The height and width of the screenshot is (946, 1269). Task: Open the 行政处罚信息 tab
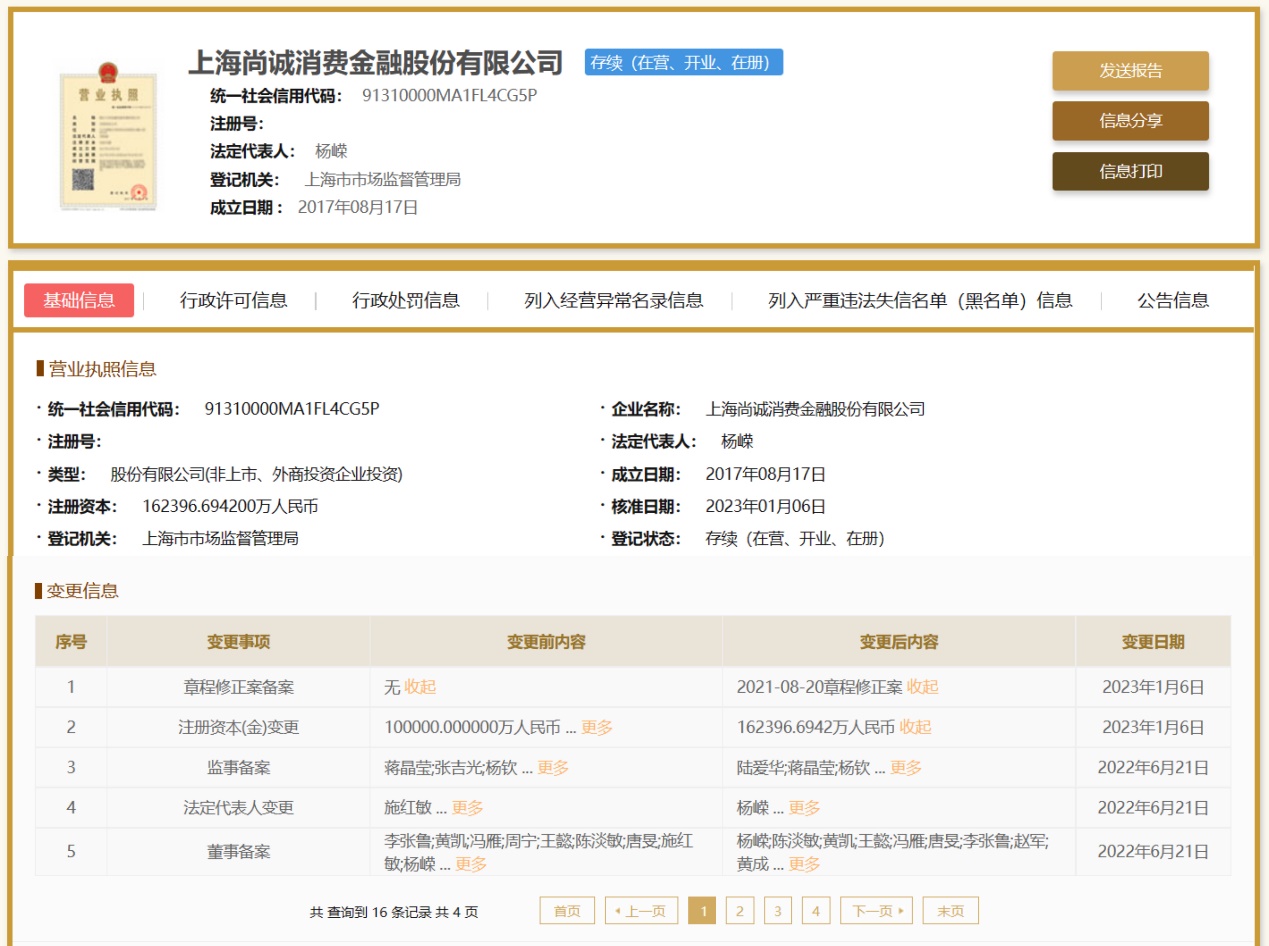click(405, 300)
